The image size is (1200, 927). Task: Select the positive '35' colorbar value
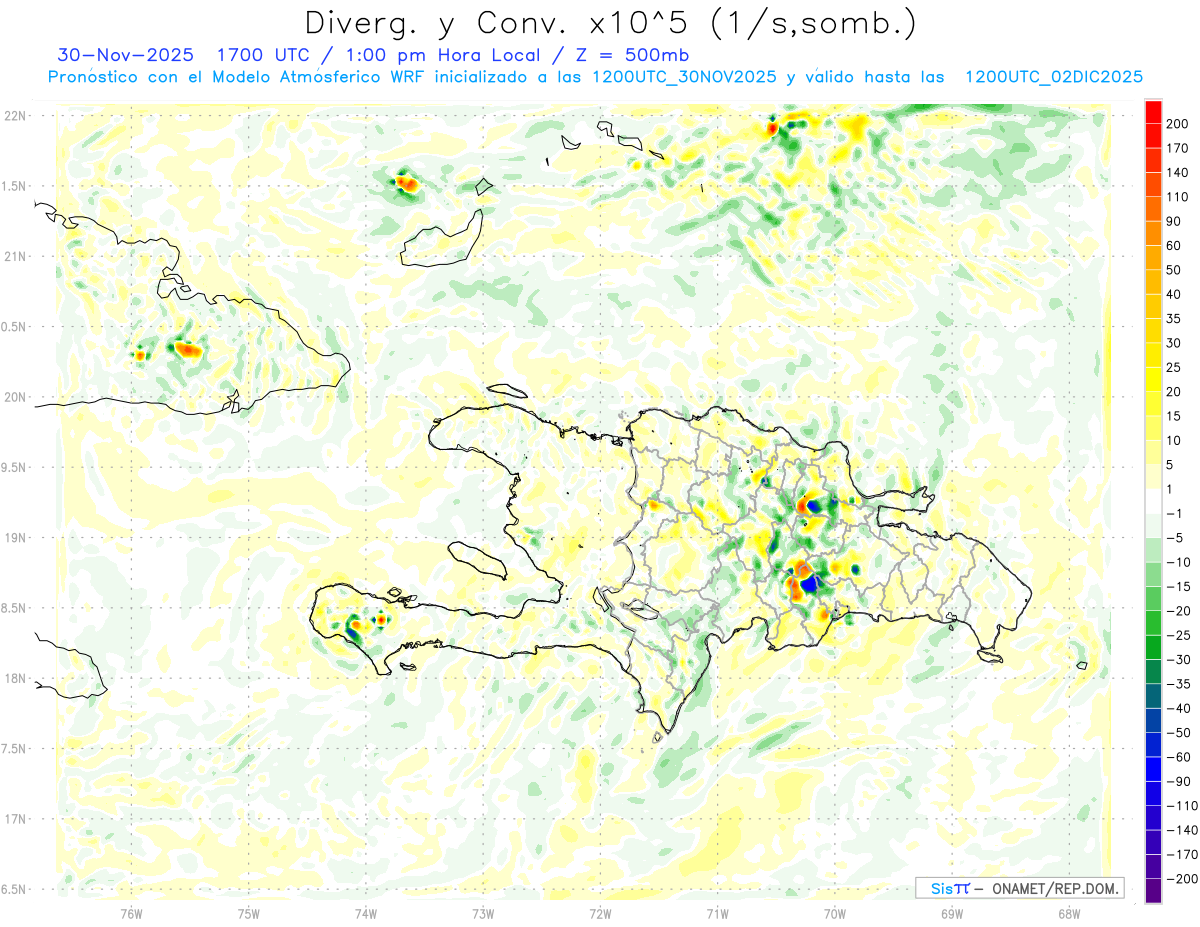click(1175, 318)
